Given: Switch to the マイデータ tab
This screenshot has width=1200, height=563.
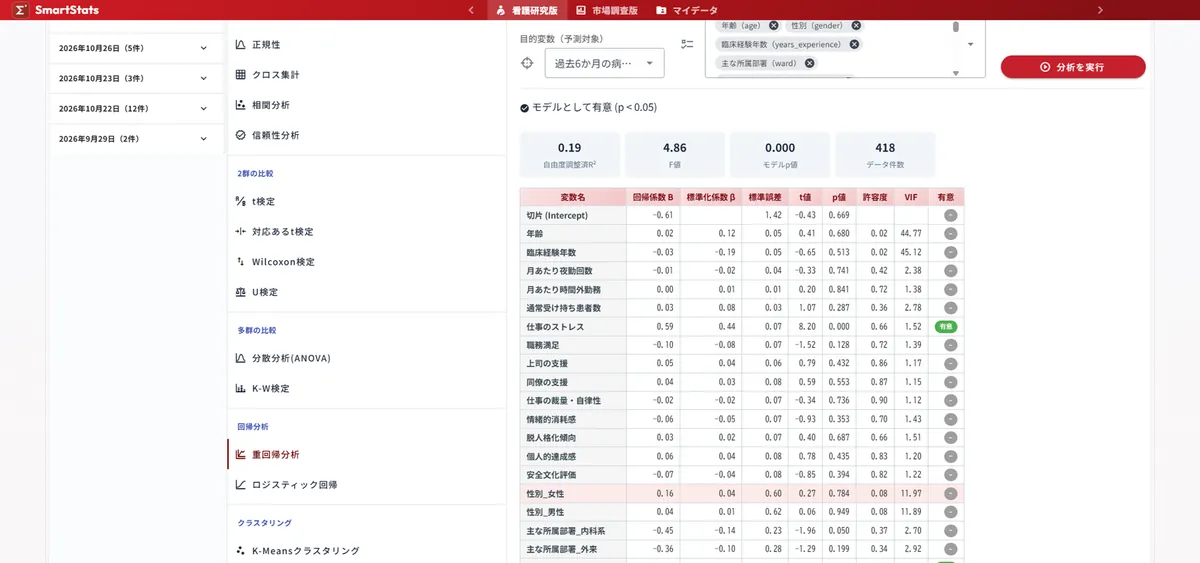Looking at the screenshot, I should (x=687, y=10).
